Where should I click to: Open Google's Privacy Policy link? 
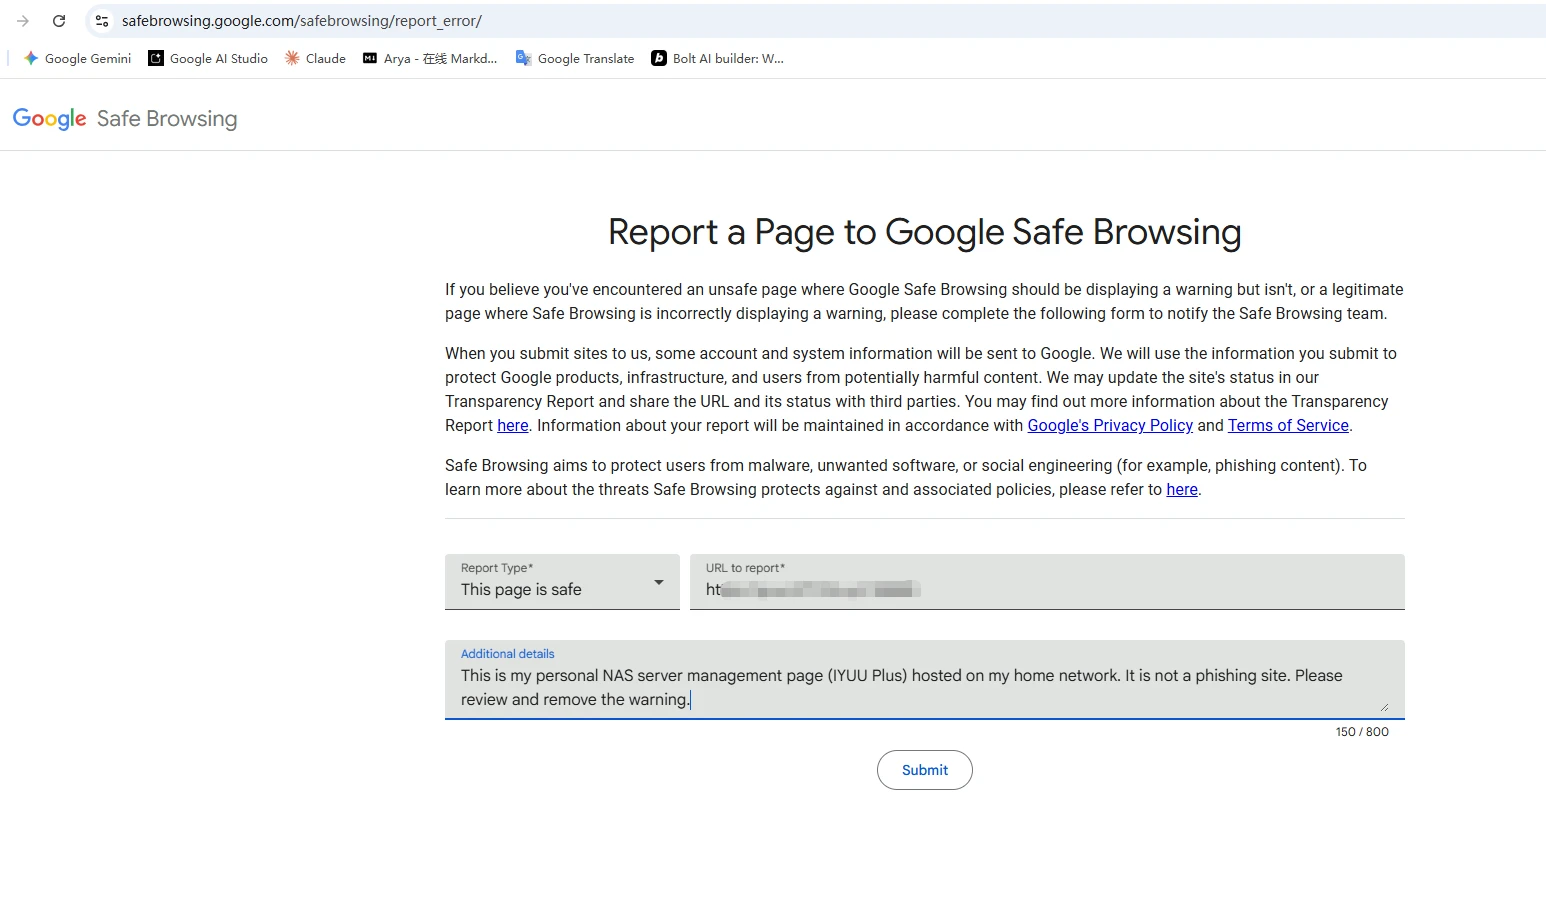1109,425
